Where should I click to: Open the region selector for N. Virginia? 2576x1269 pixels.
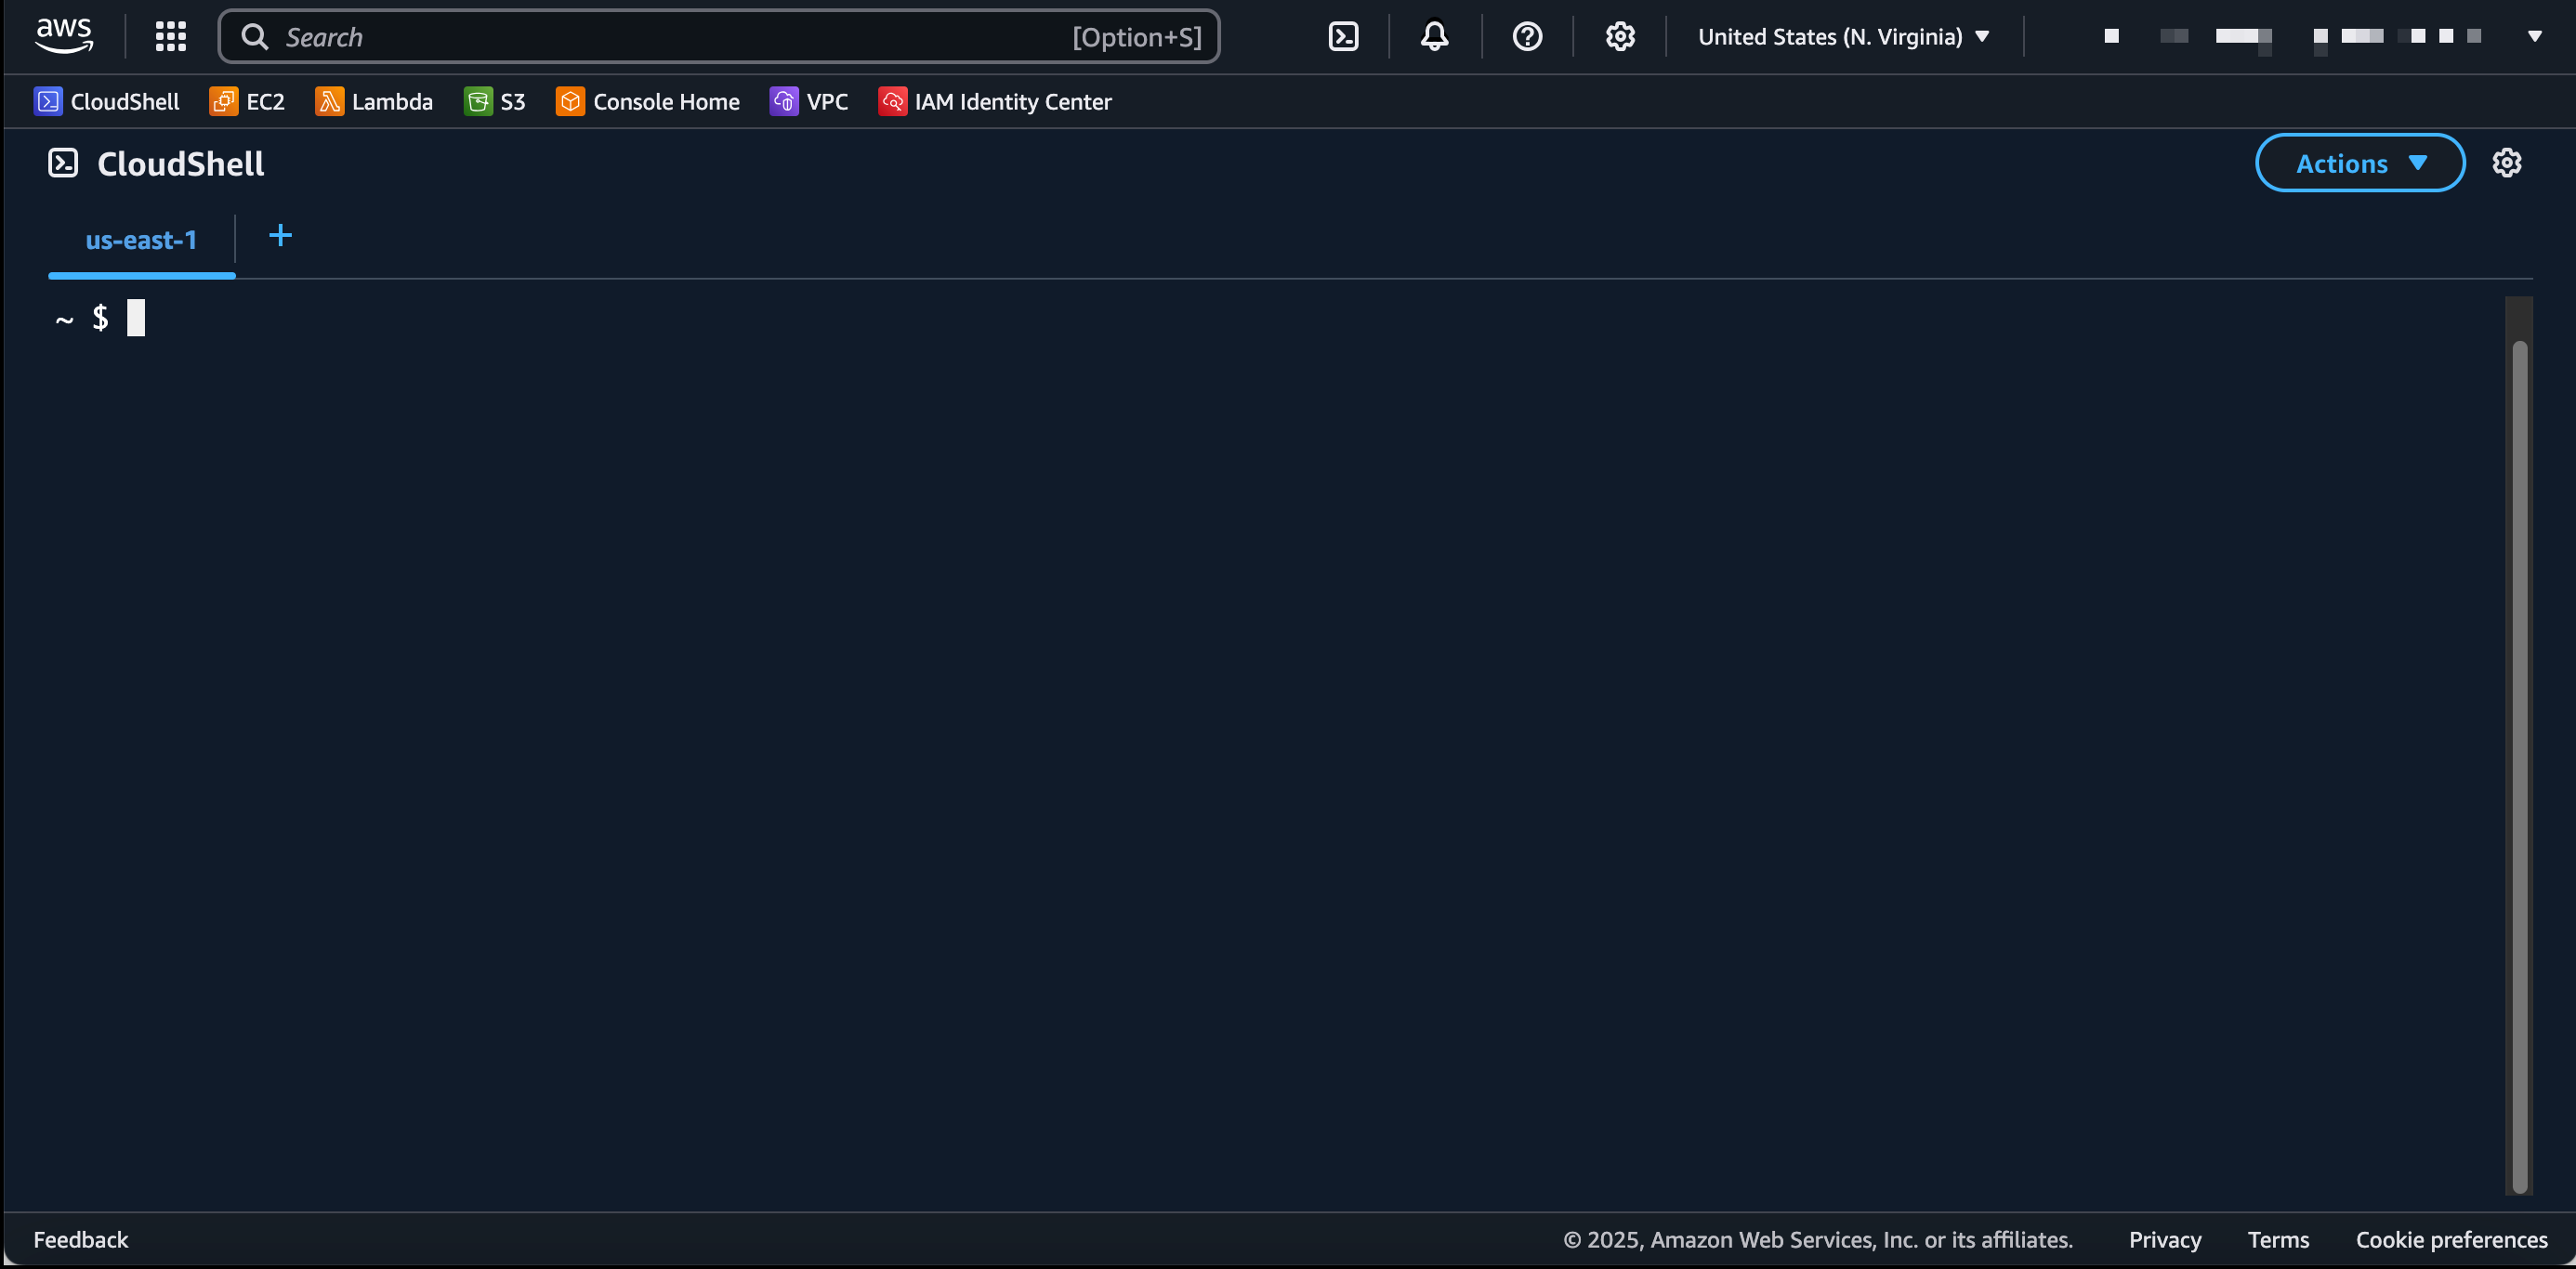(1843, 36)
